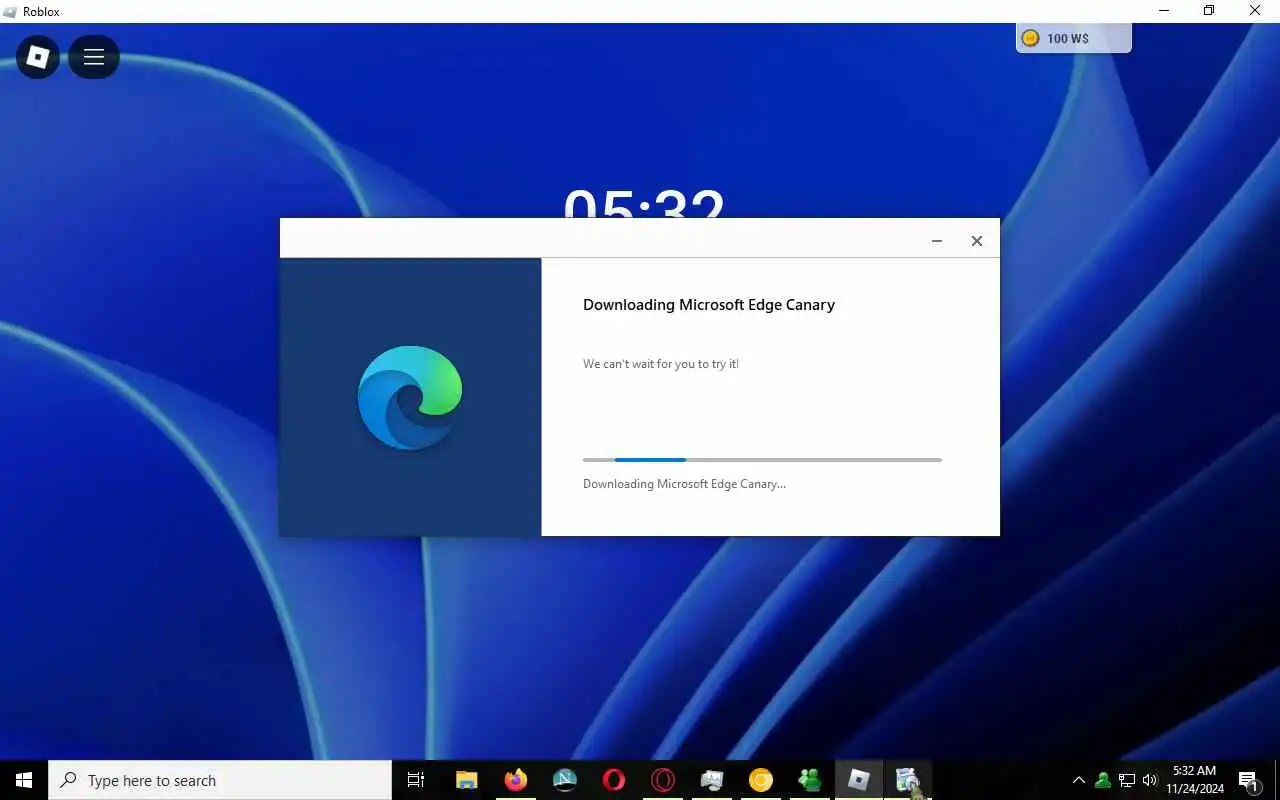
Task: Click 'Downloading Microsoft Edge Canary...' status text
Action: (x=684, y=484)
